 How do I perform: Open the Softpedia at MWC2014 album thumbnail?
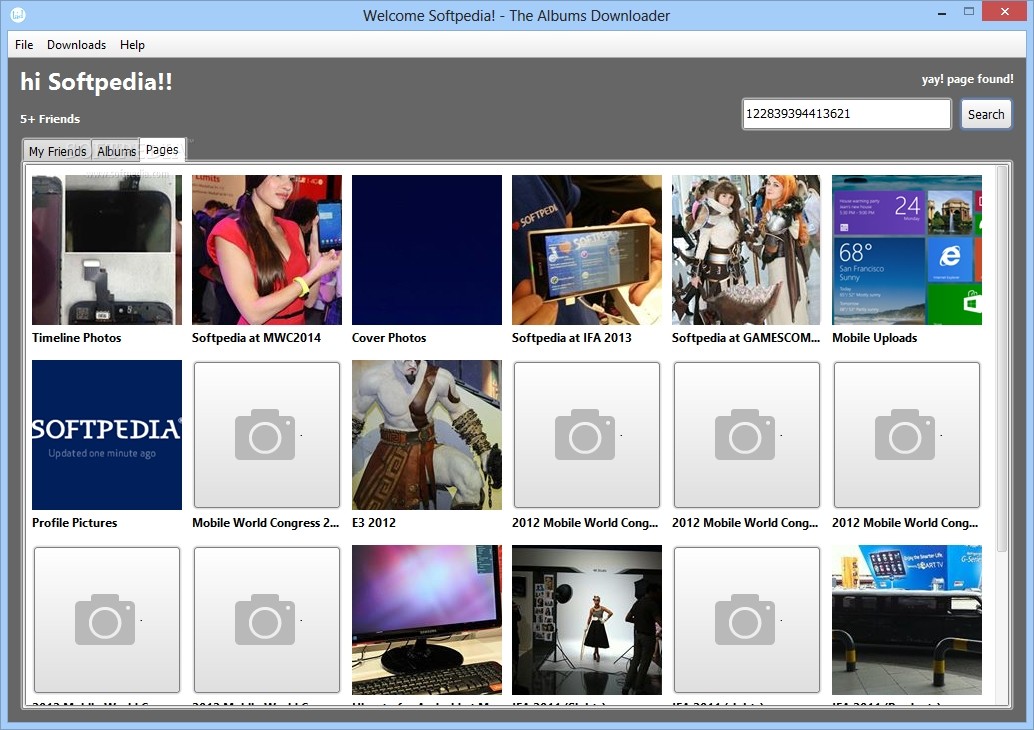(267, 249)
